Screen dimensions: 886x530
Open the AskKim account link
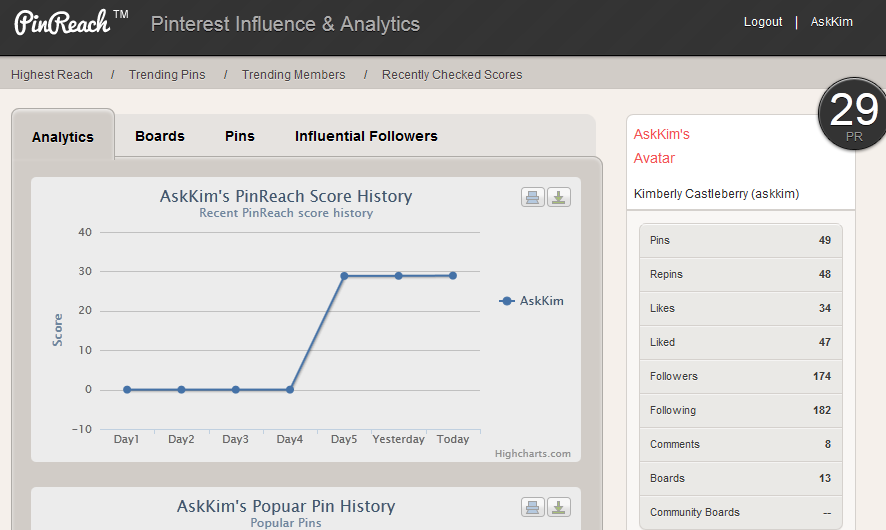click(832, 22)
